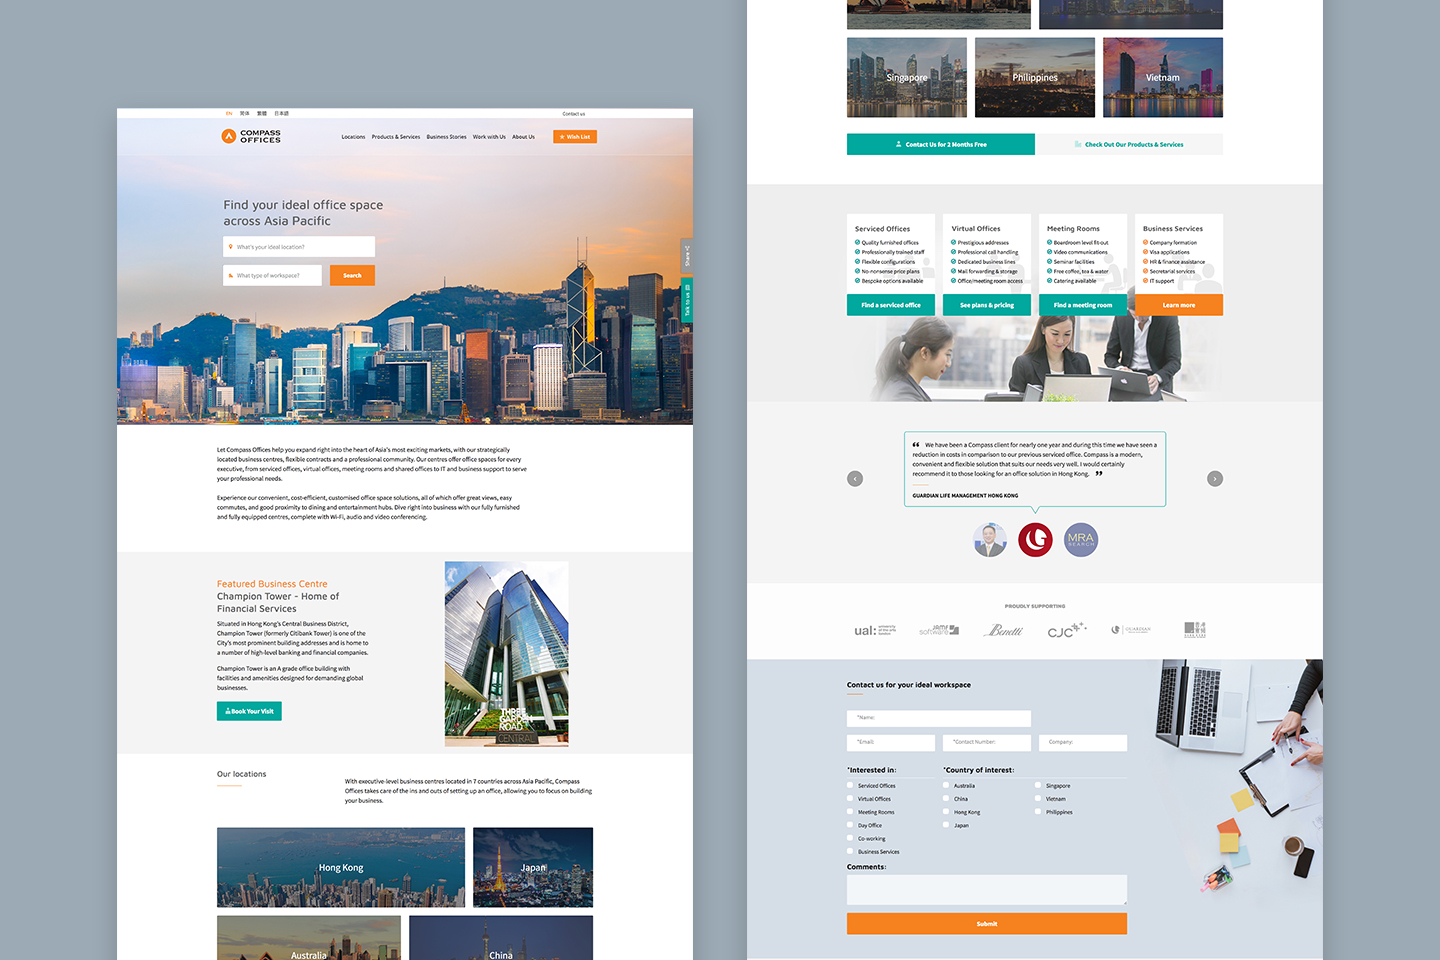Open the vertical Share side tab
This screenshot has height=960, width=1440.
pos(687,257)
